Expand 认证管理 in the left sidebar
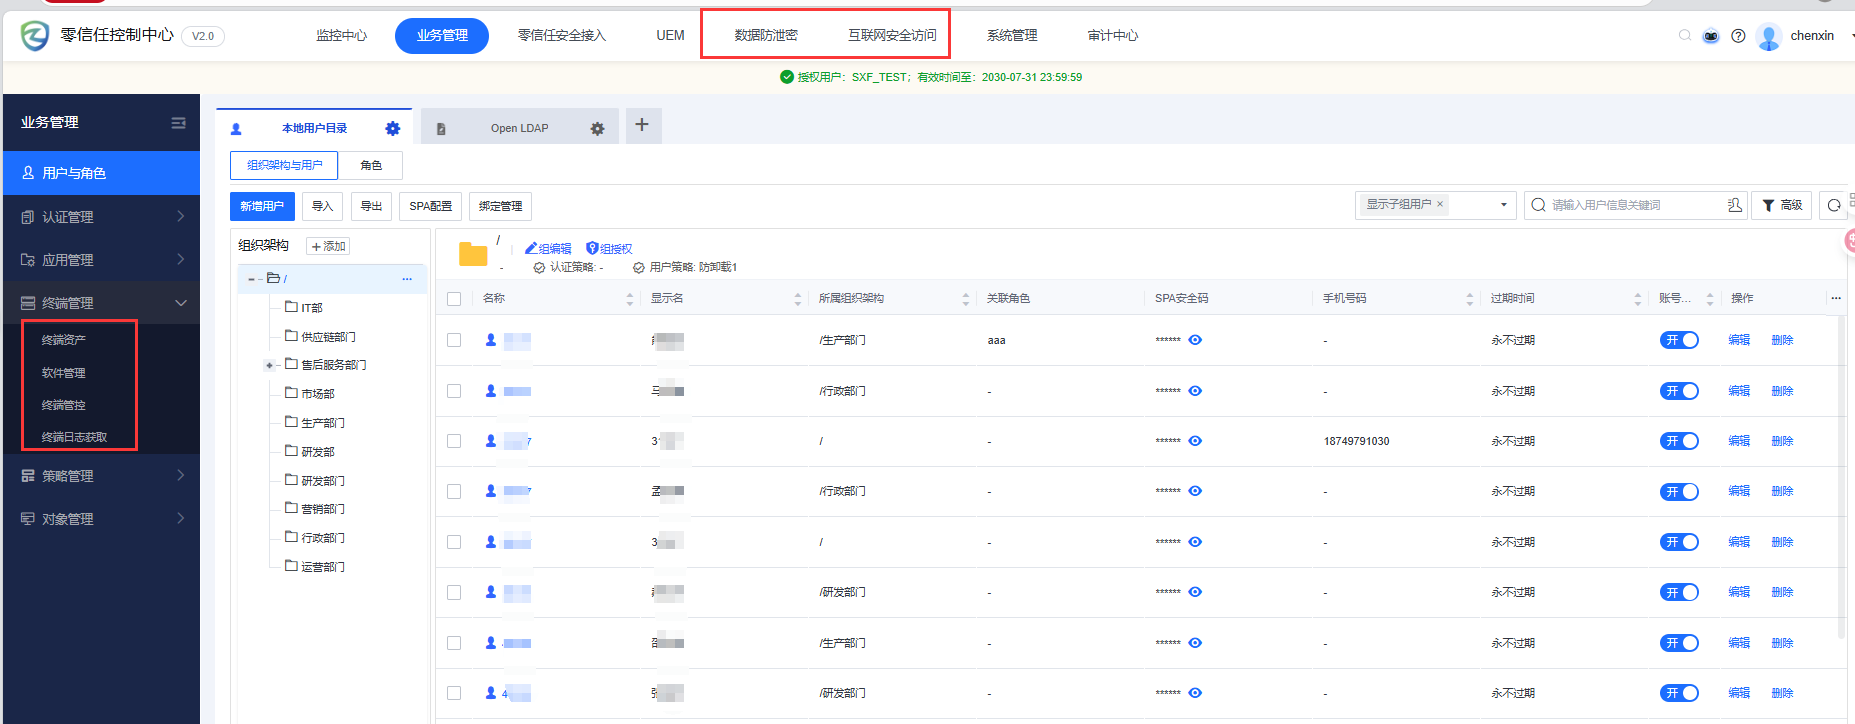Image resolution: width=1855 pixels, height=724 pixels. click(x=100, y=217)
